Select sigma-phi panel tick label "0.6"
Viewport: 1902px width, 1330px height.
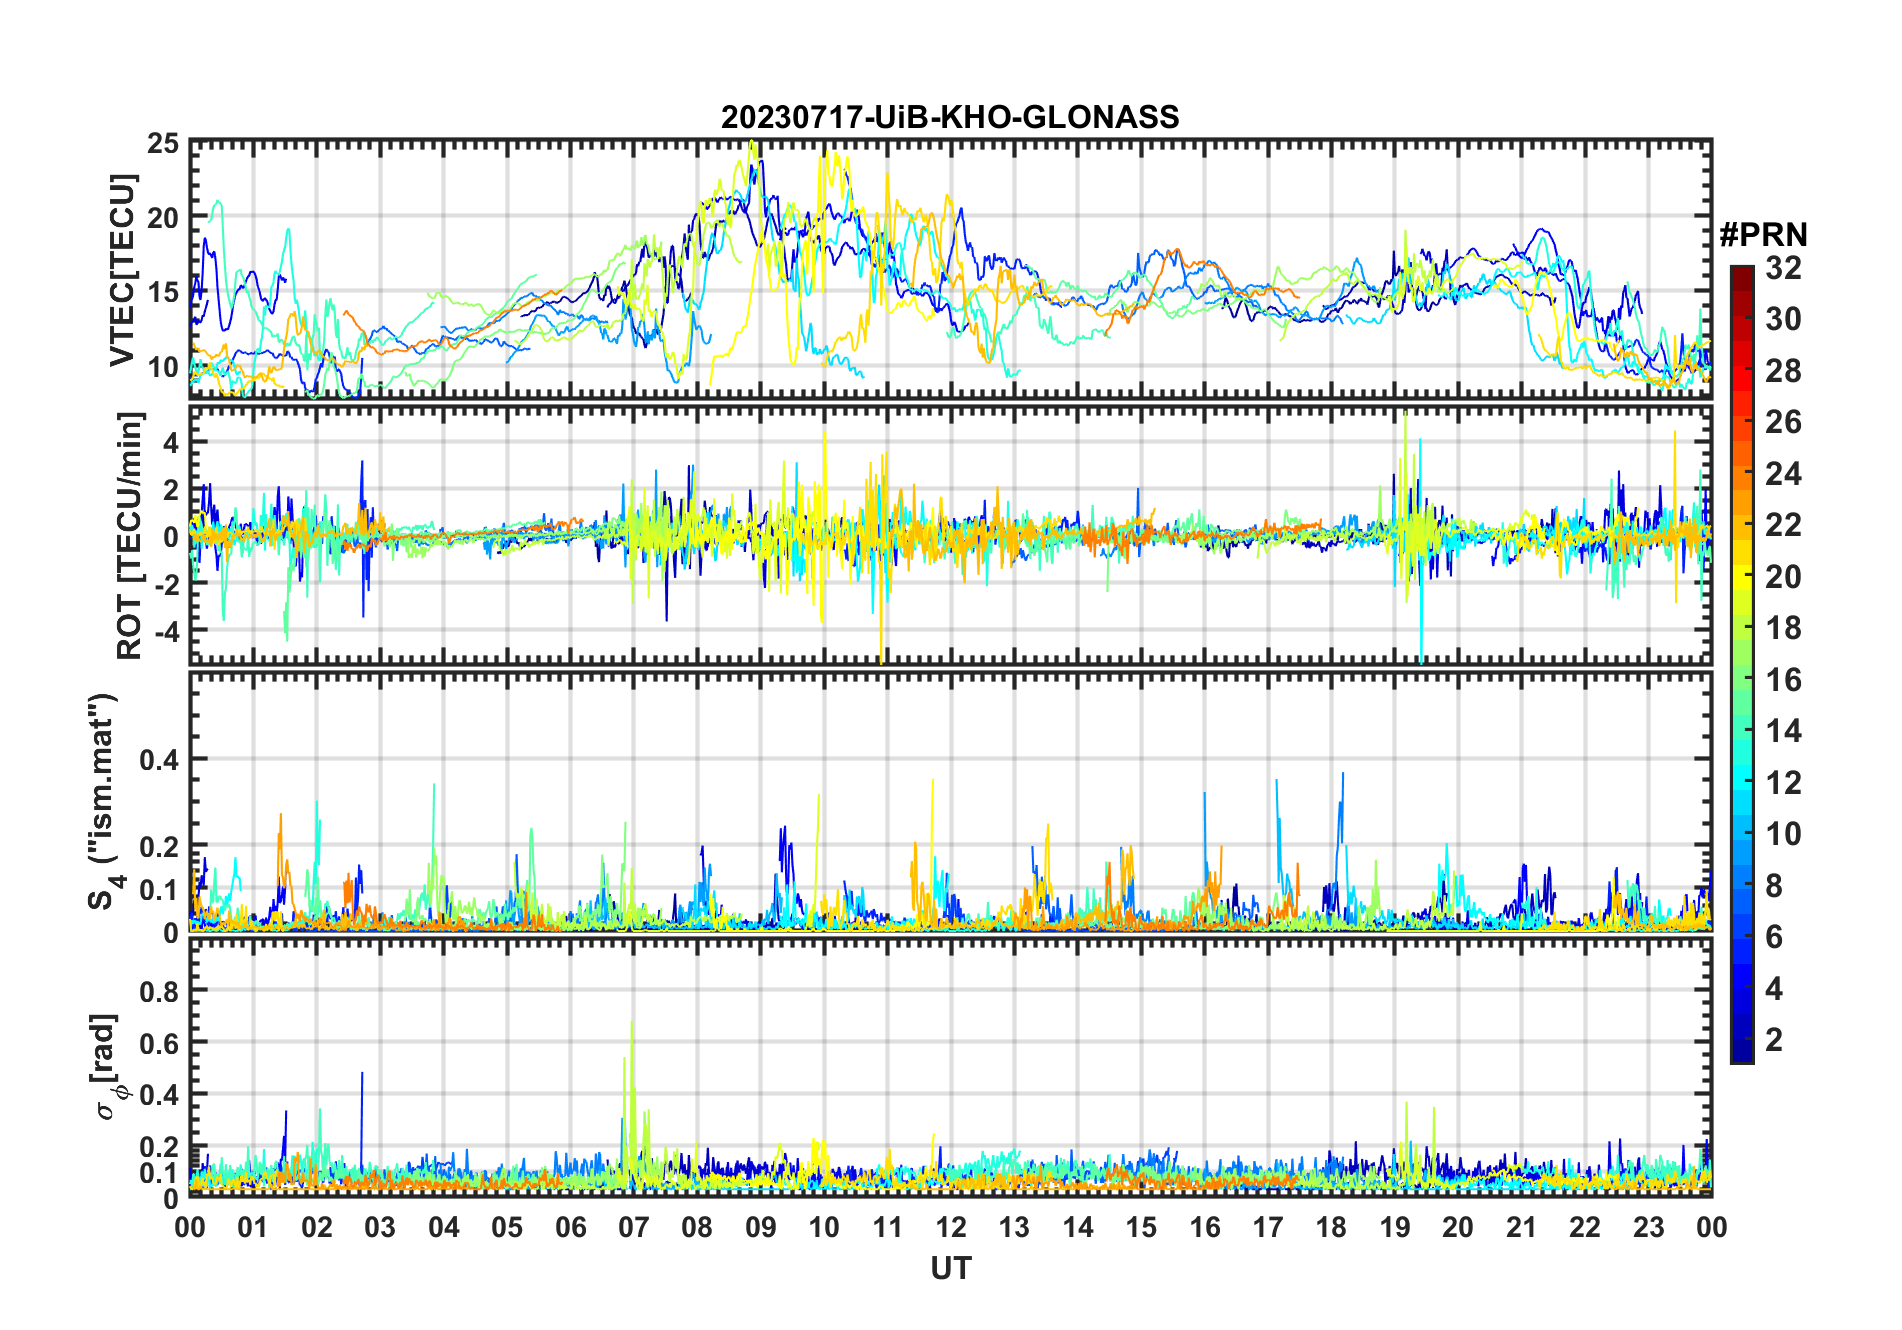pyautogui.click(x=159, y=1043)
